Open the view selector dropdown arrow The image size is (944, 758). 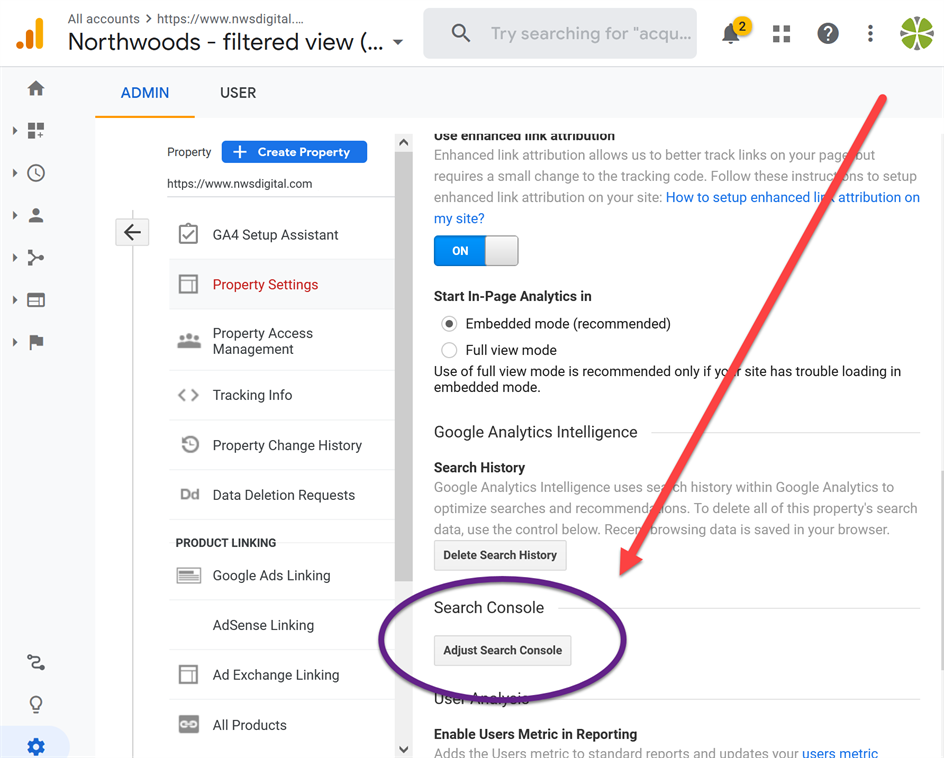point(398,42)
